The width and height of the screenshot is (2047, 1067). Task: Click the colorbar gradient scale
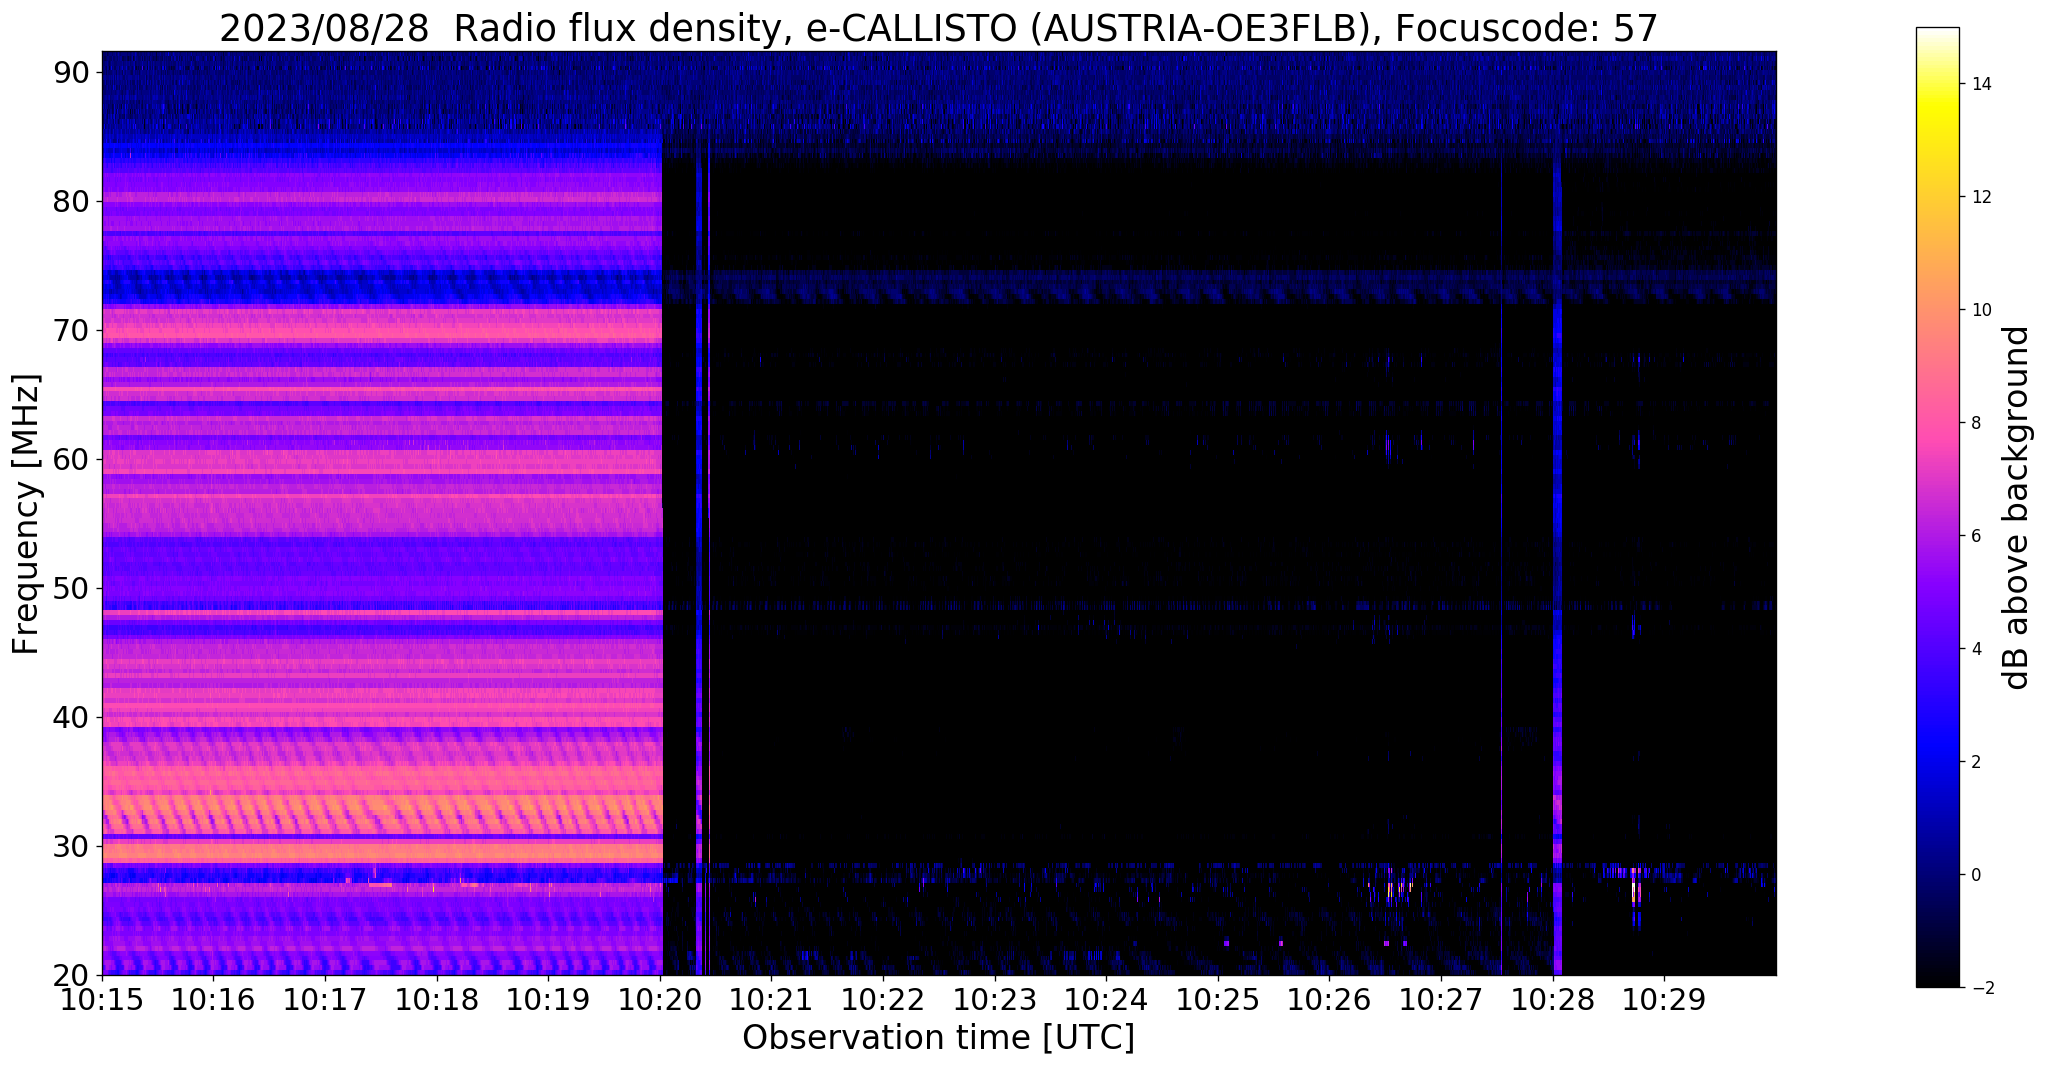(x=1937, y=507)
